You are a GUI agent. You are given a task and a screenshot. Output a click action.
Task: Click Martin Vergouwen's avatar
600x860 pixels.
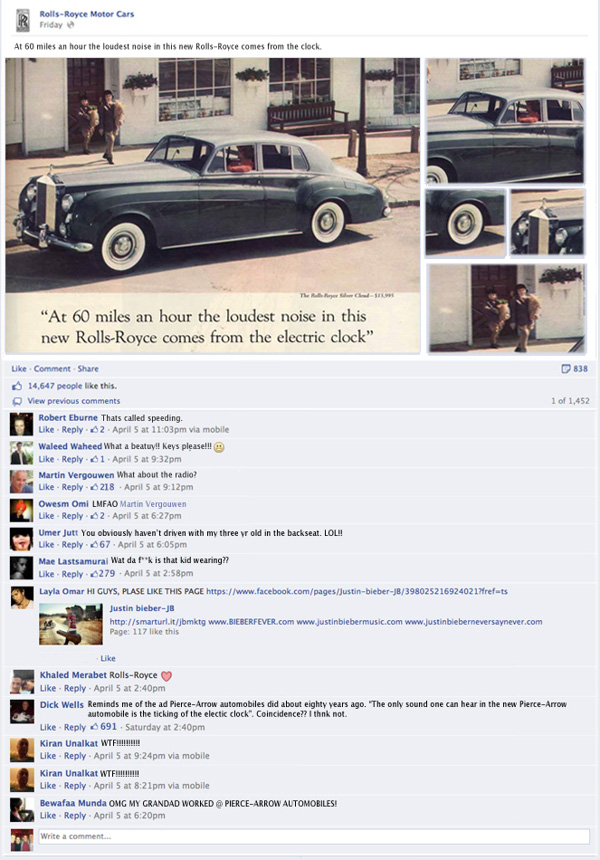pos(21,481)
